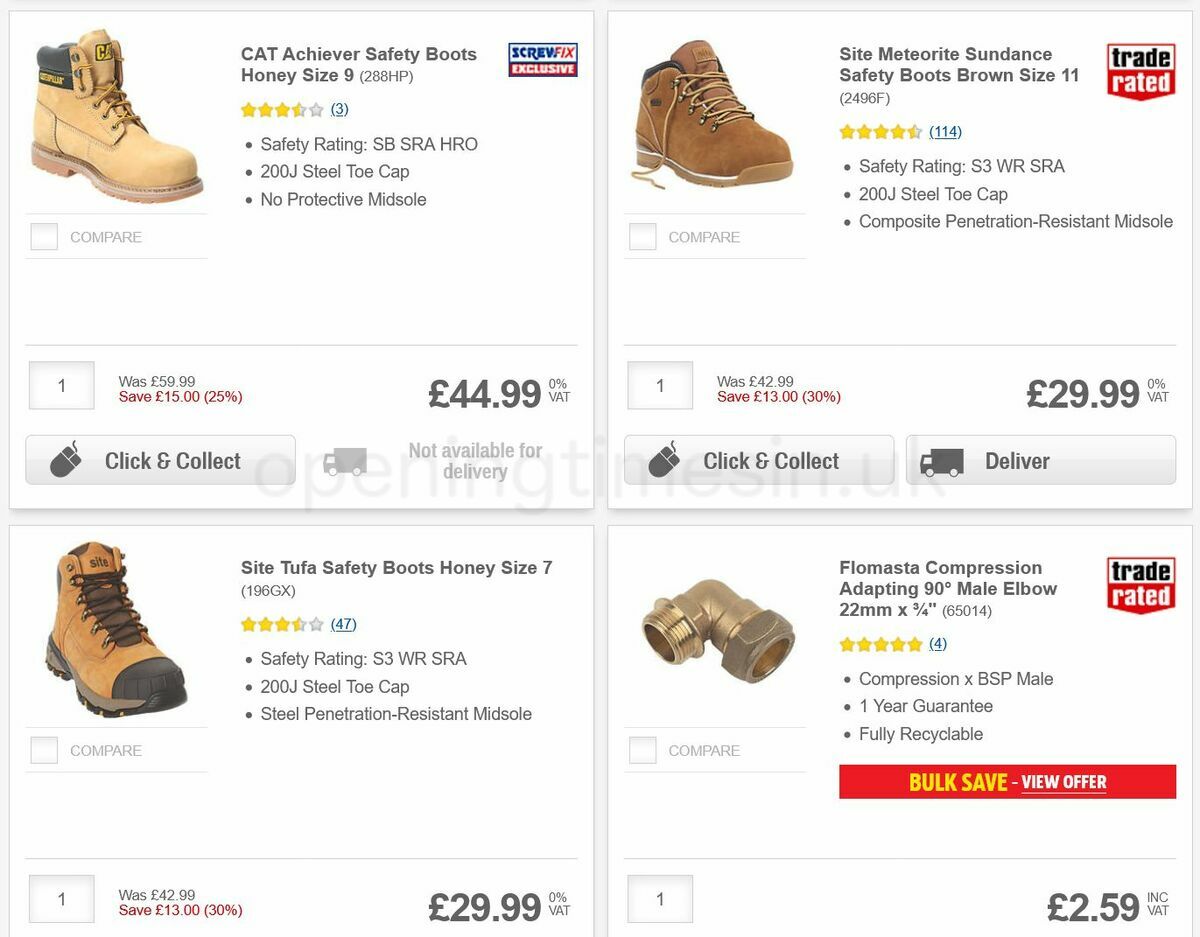The width and height of the screenshot is (1200, 937).
Task: Click quantity field for Flomasta elbow
Action: tap(660, 899)
